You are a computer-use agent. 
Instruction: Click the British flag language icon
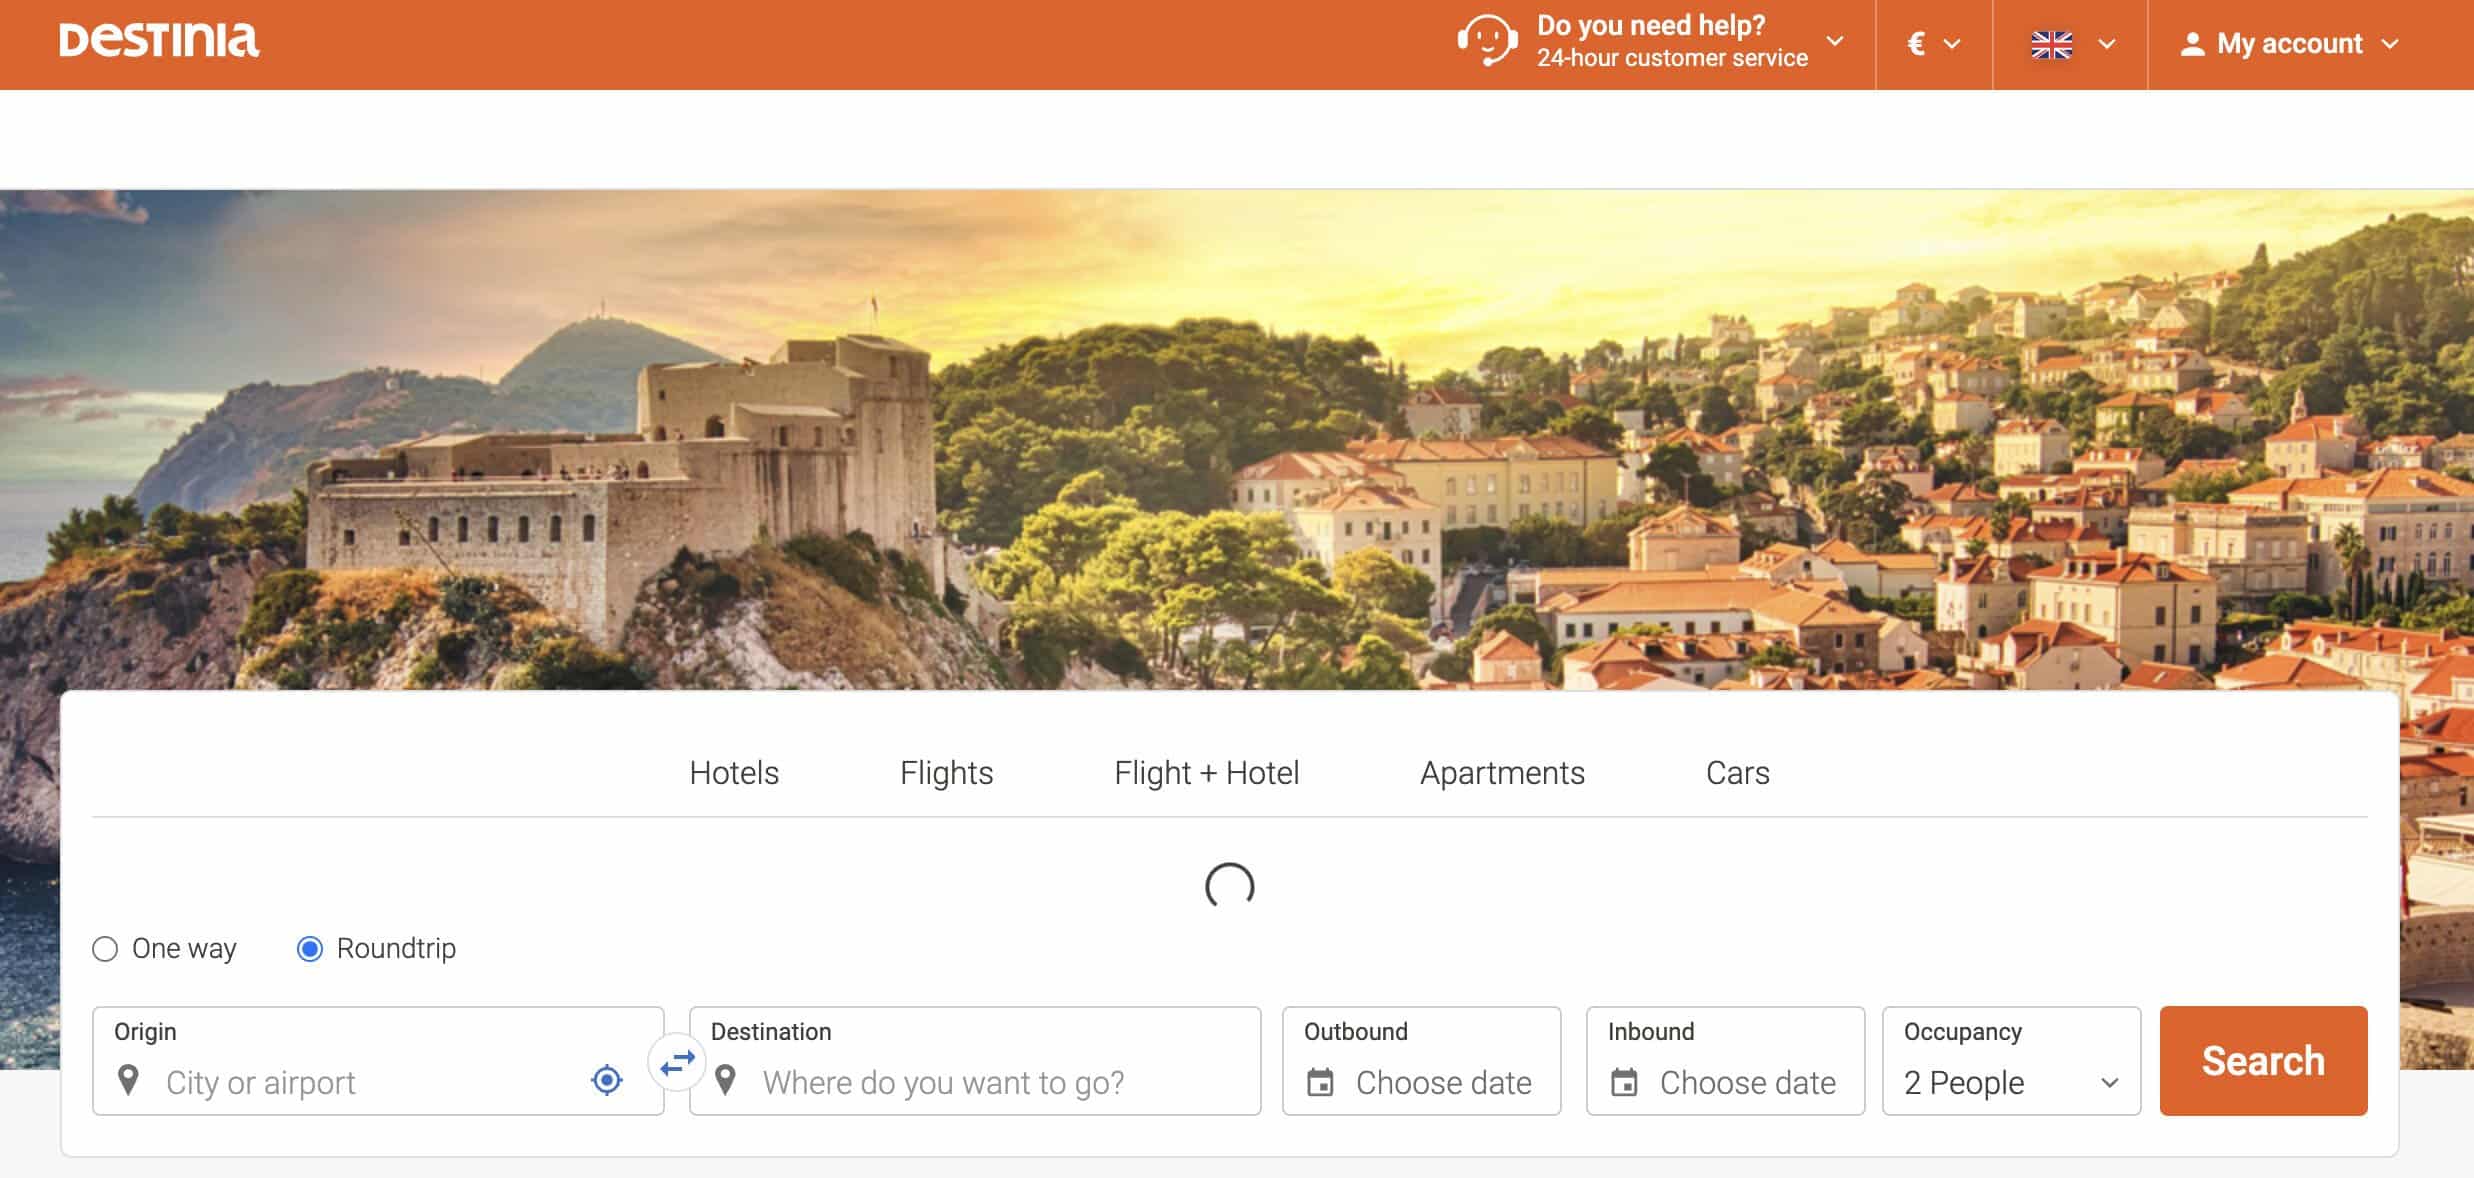[x=2050, y=43]
